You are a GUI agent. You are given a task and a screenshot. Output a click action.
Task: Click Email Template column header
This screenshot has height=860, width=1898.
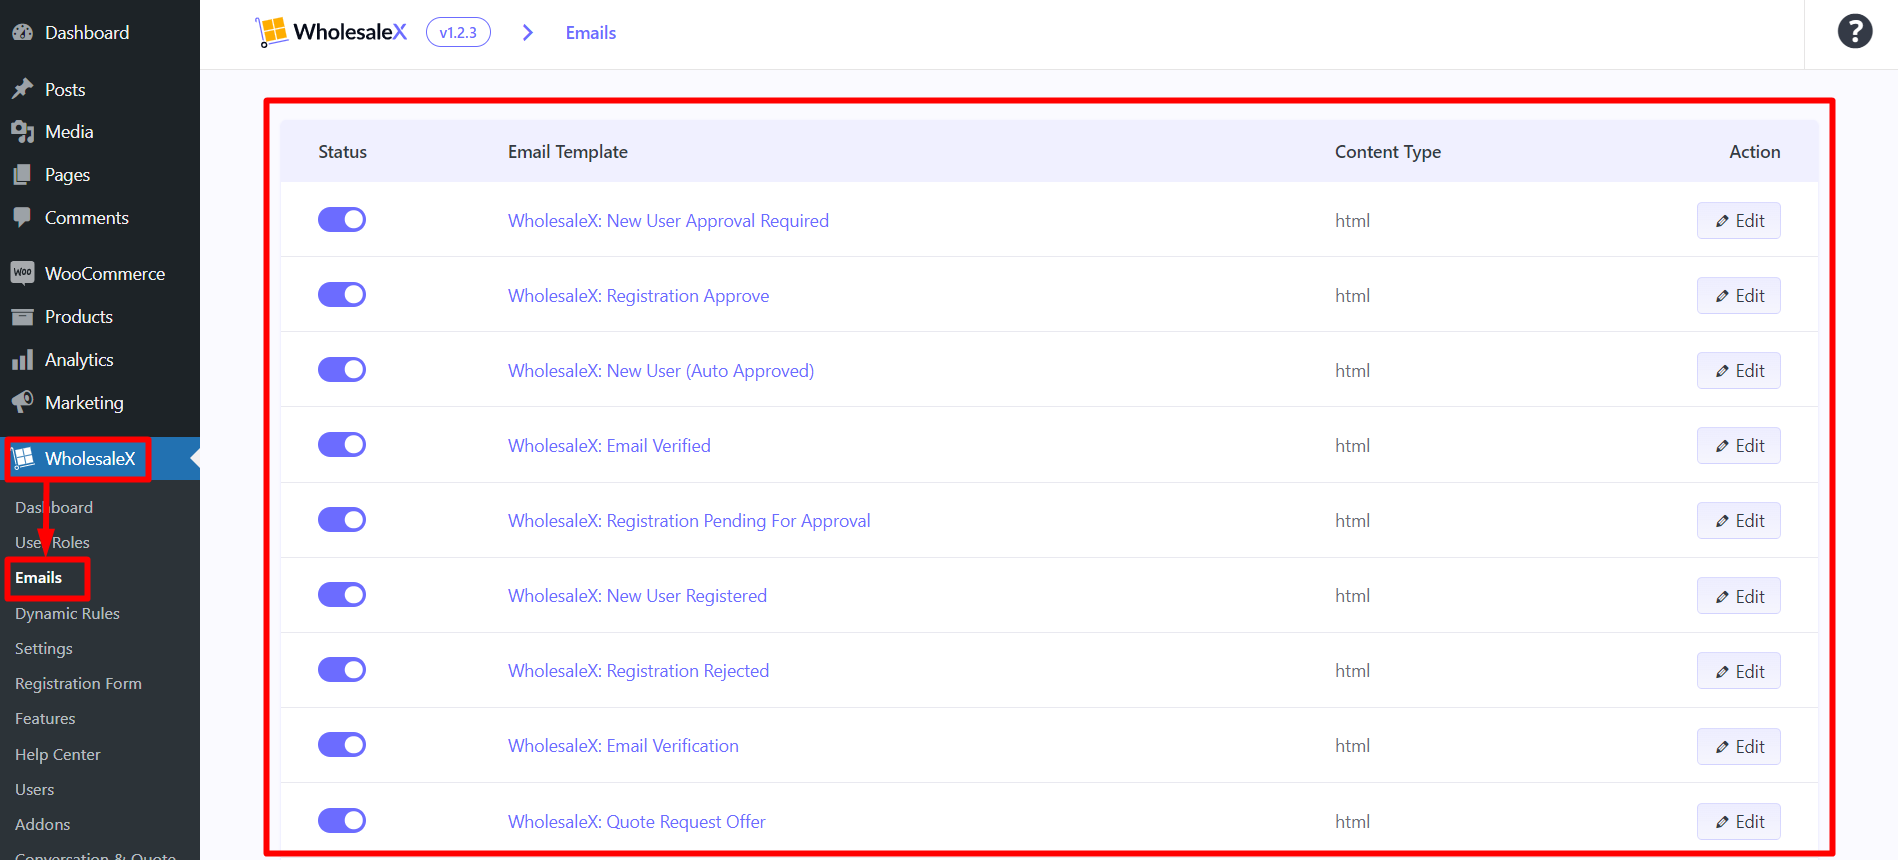pyautogui.click(x=568, y=151)
